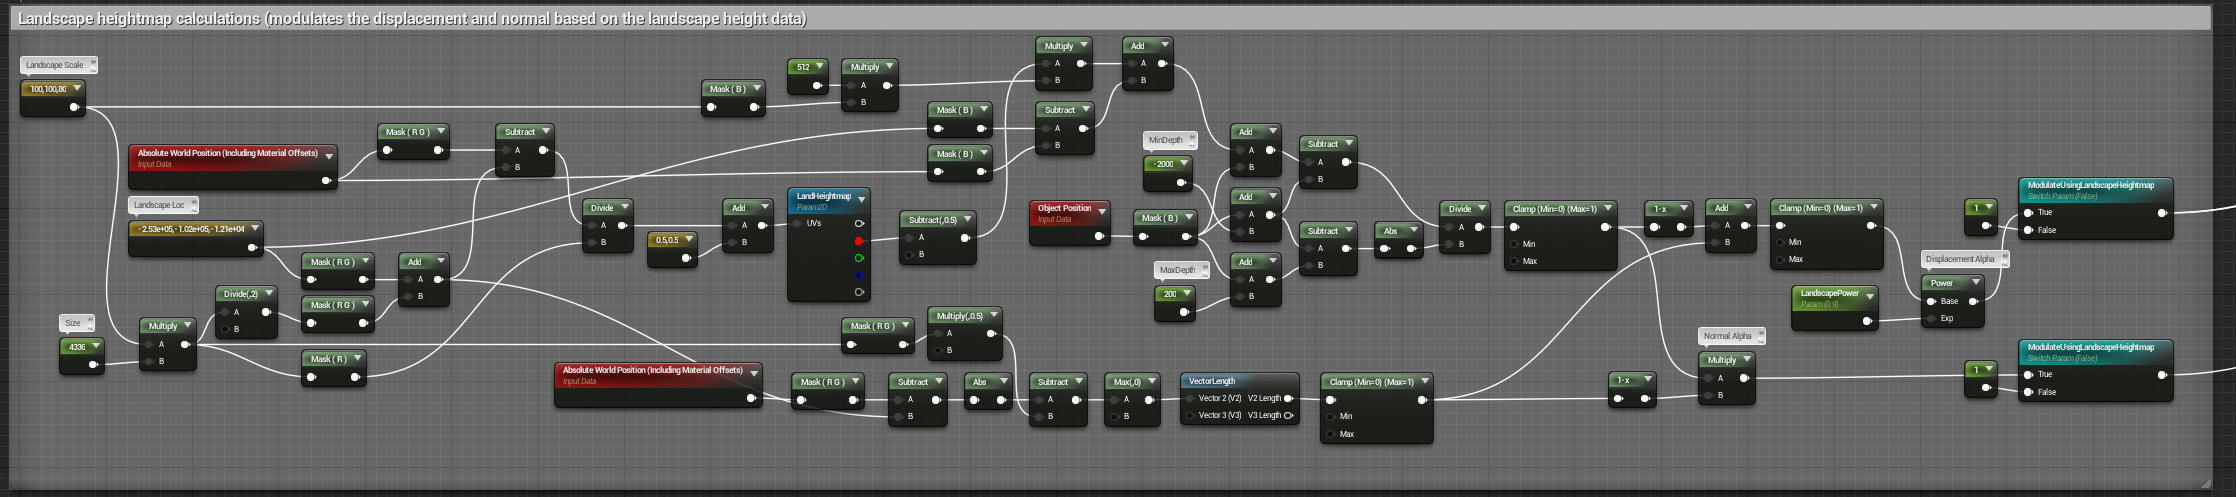The width and height of the screenshot is (2236, 497).
Task: Click the B input pin on Subtract(,0.5) node
Action: click(x=910, y=254)
